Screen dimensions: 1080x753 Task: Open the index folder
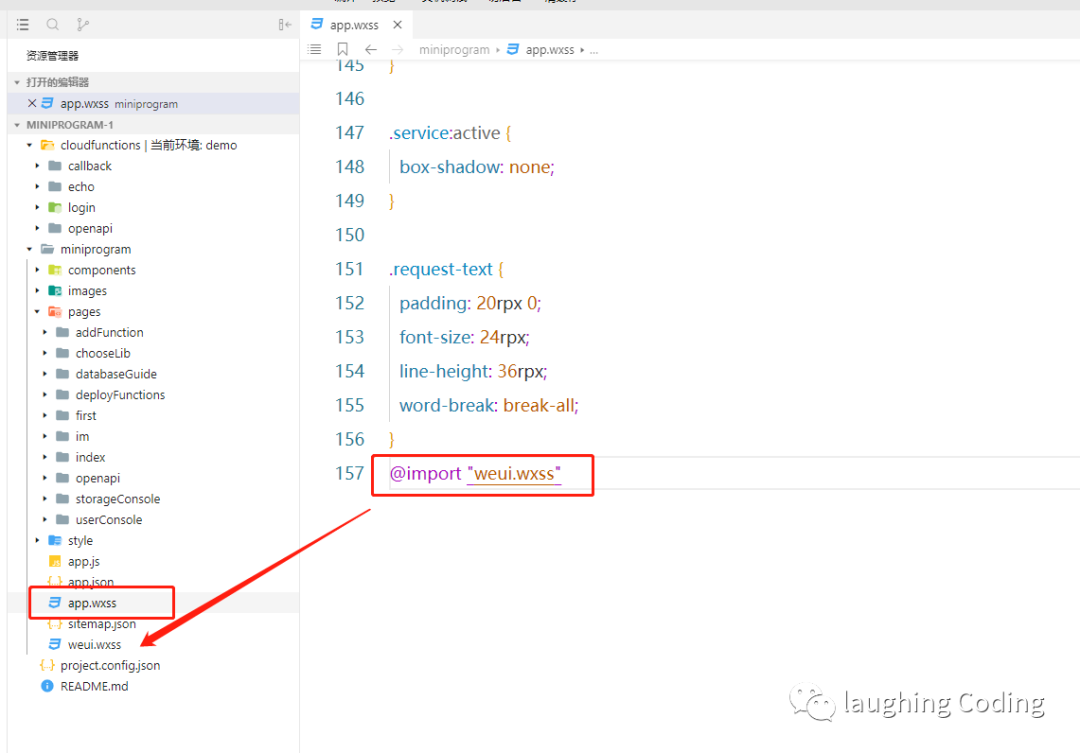click(90, 457)
